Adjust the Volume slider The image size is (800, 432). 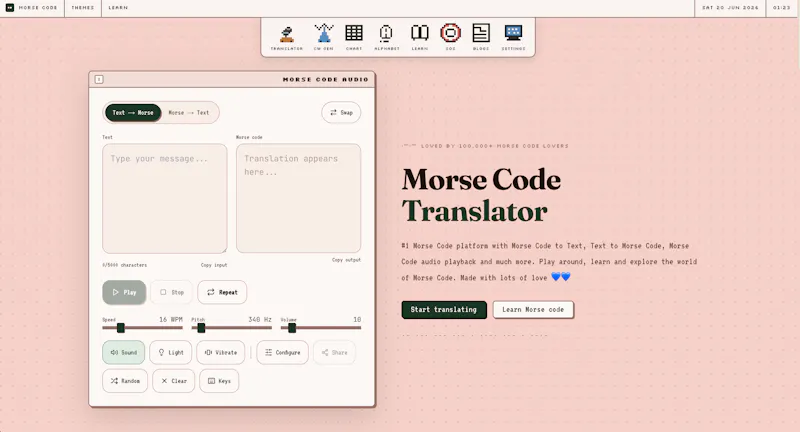coord(321,328)
